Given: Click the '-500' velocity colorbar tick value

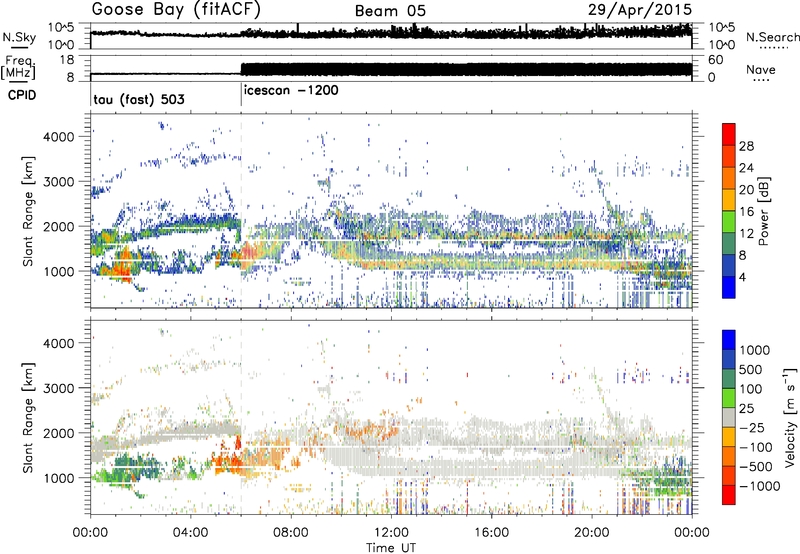Looking at the screenshot, I should [756, 466].
